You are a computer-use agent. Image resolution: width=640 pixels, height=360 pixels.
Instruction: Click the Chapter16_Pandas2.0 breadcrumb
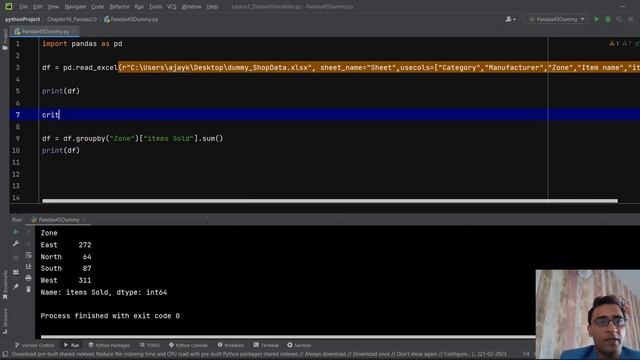[x=72, y=19]
